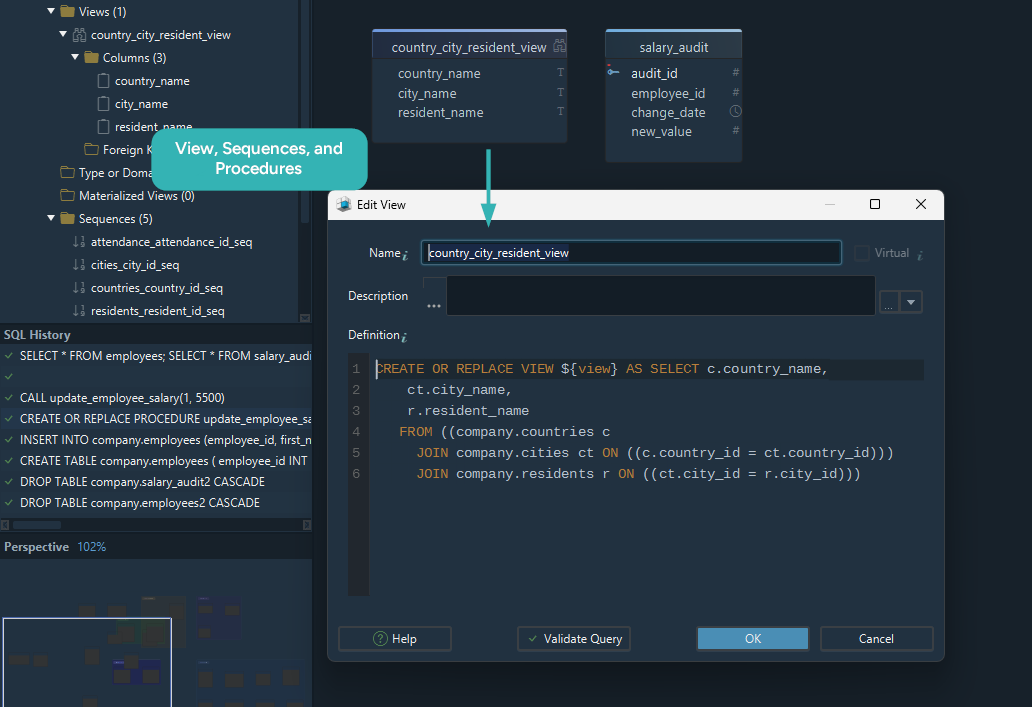1032x707 pixels.
Task: Select countries_country_id_seq sequence
Action: click(157, 288)
